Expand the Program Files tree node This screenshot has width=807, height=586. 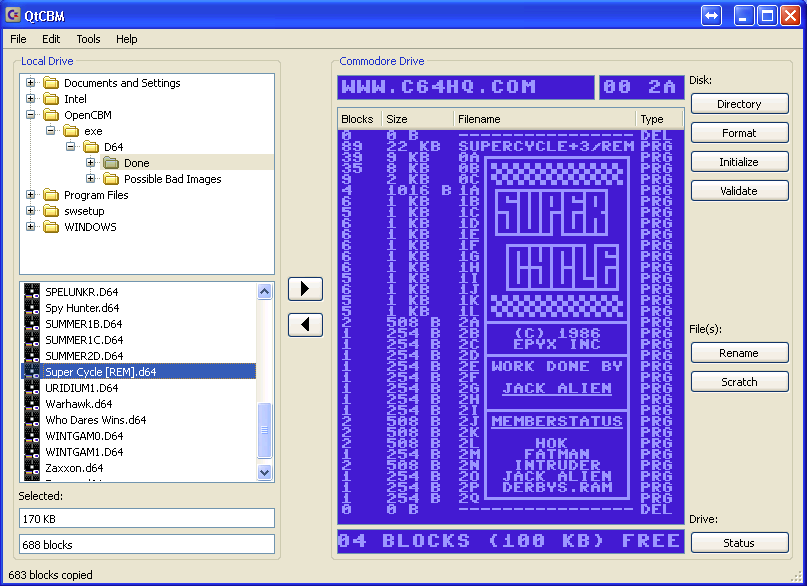(x=30, y=194)
